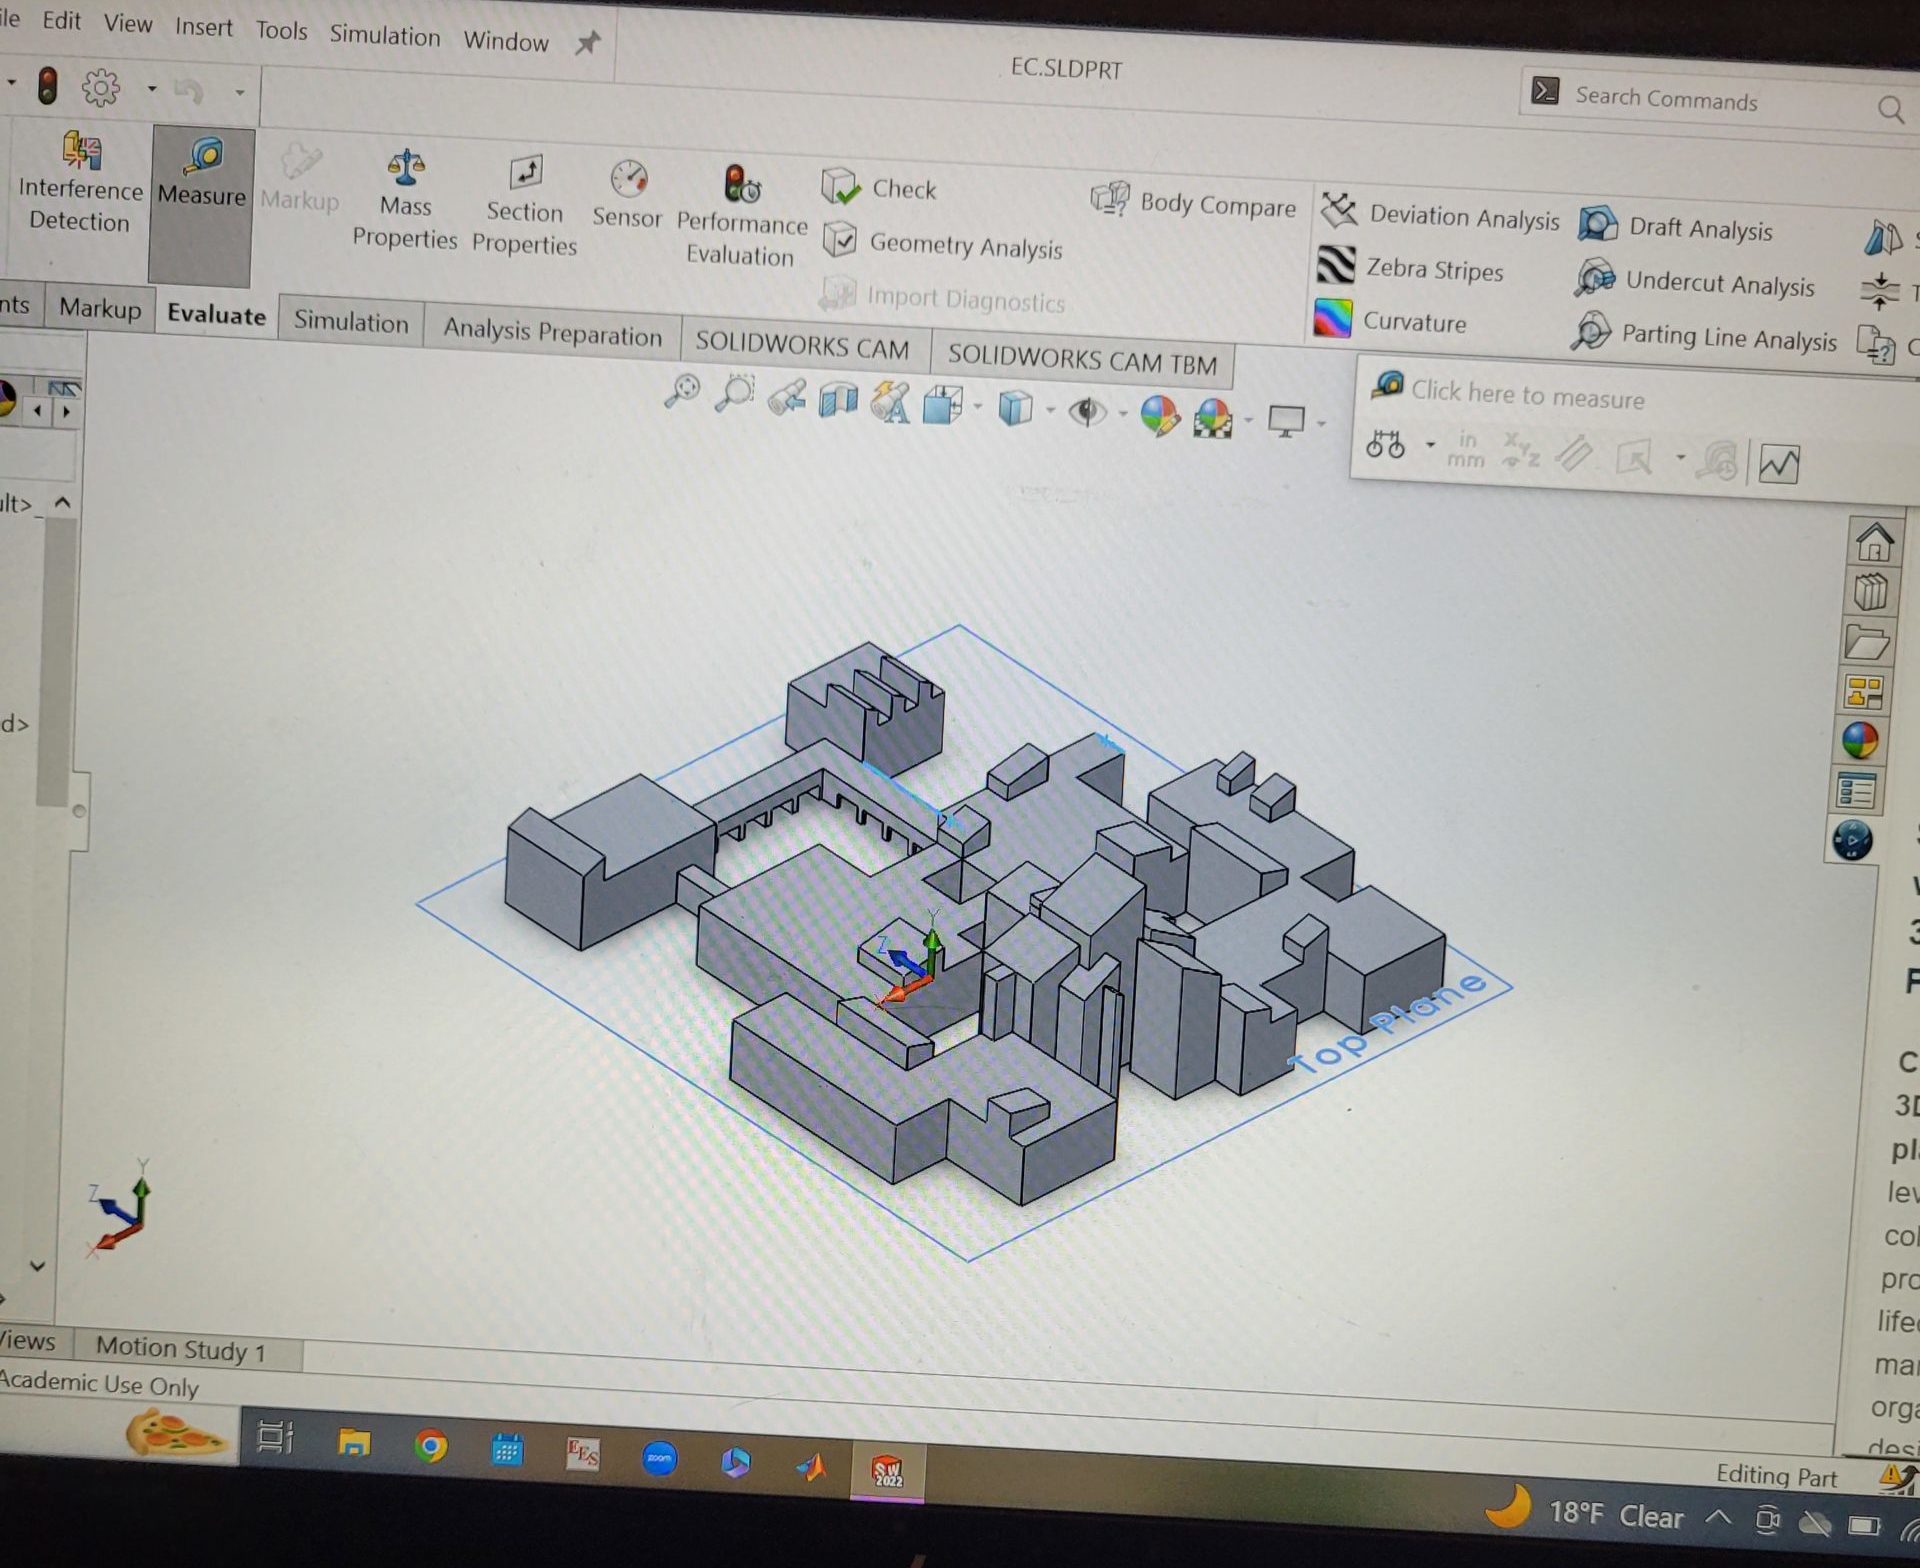
Task: Expand the Hide/Show Items eye dropdown
Action: coord(1122,414)
